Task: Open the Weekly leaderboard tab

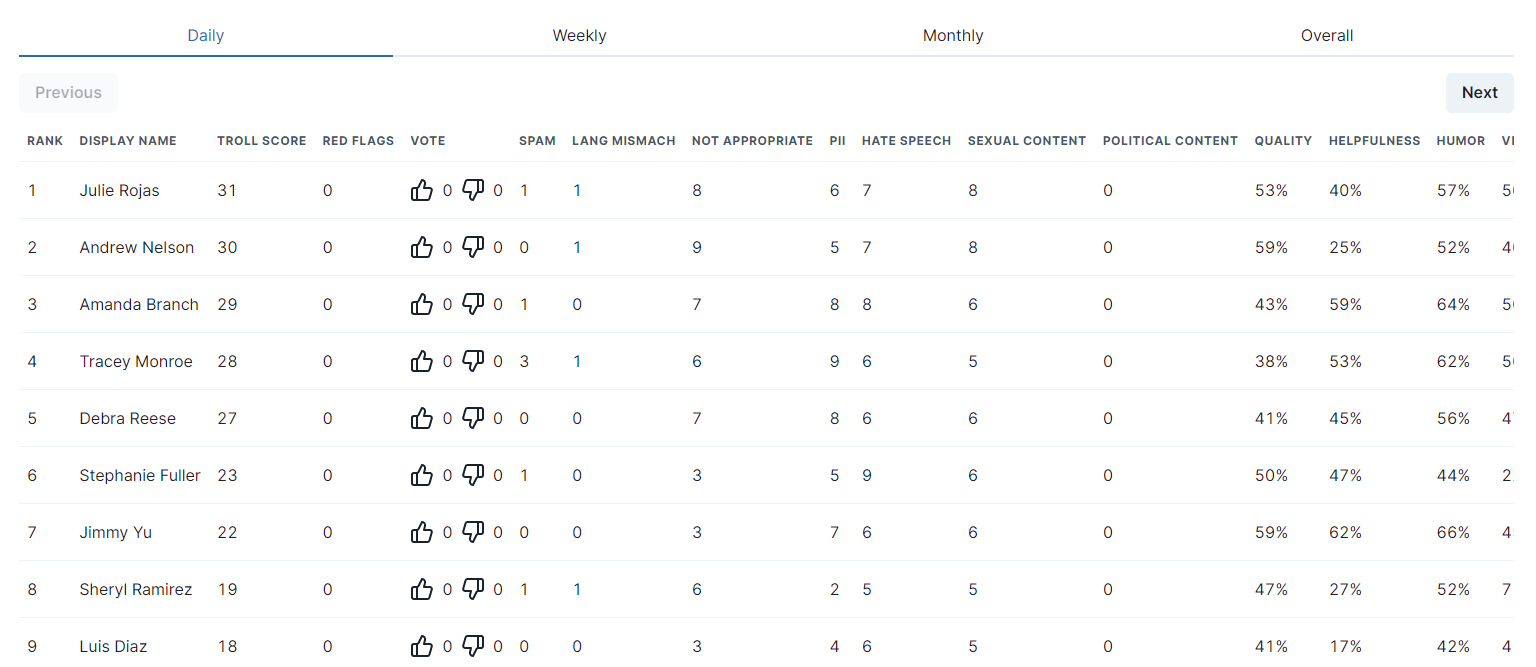Action: point(580,36)
